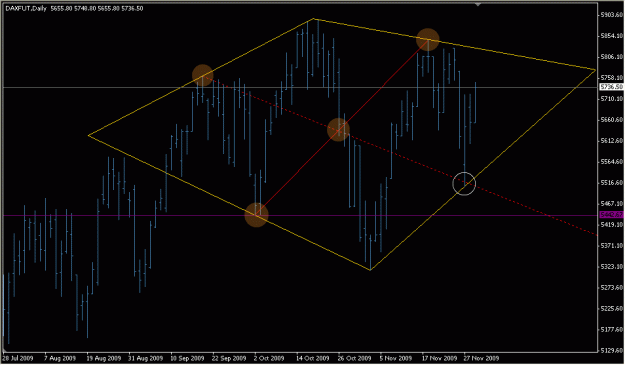Screen dimensions: 625x365
Task: Click the 28 Jul 2009 date label
Action: (x=18, y=358)
